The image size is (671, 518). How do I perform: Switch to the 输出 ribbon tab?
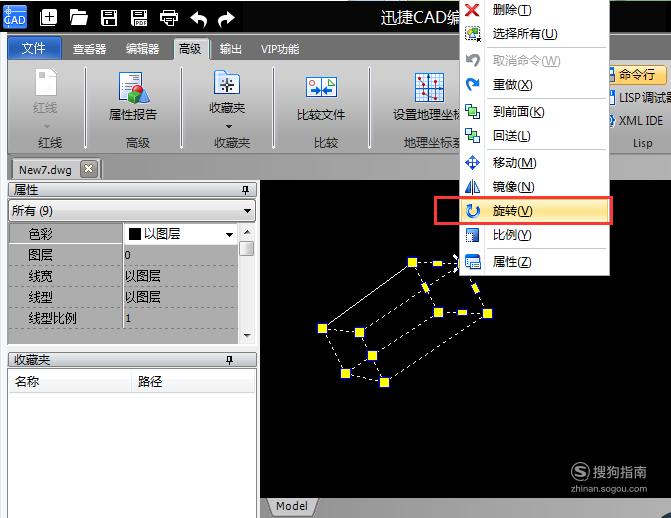[x=230, y=49]
